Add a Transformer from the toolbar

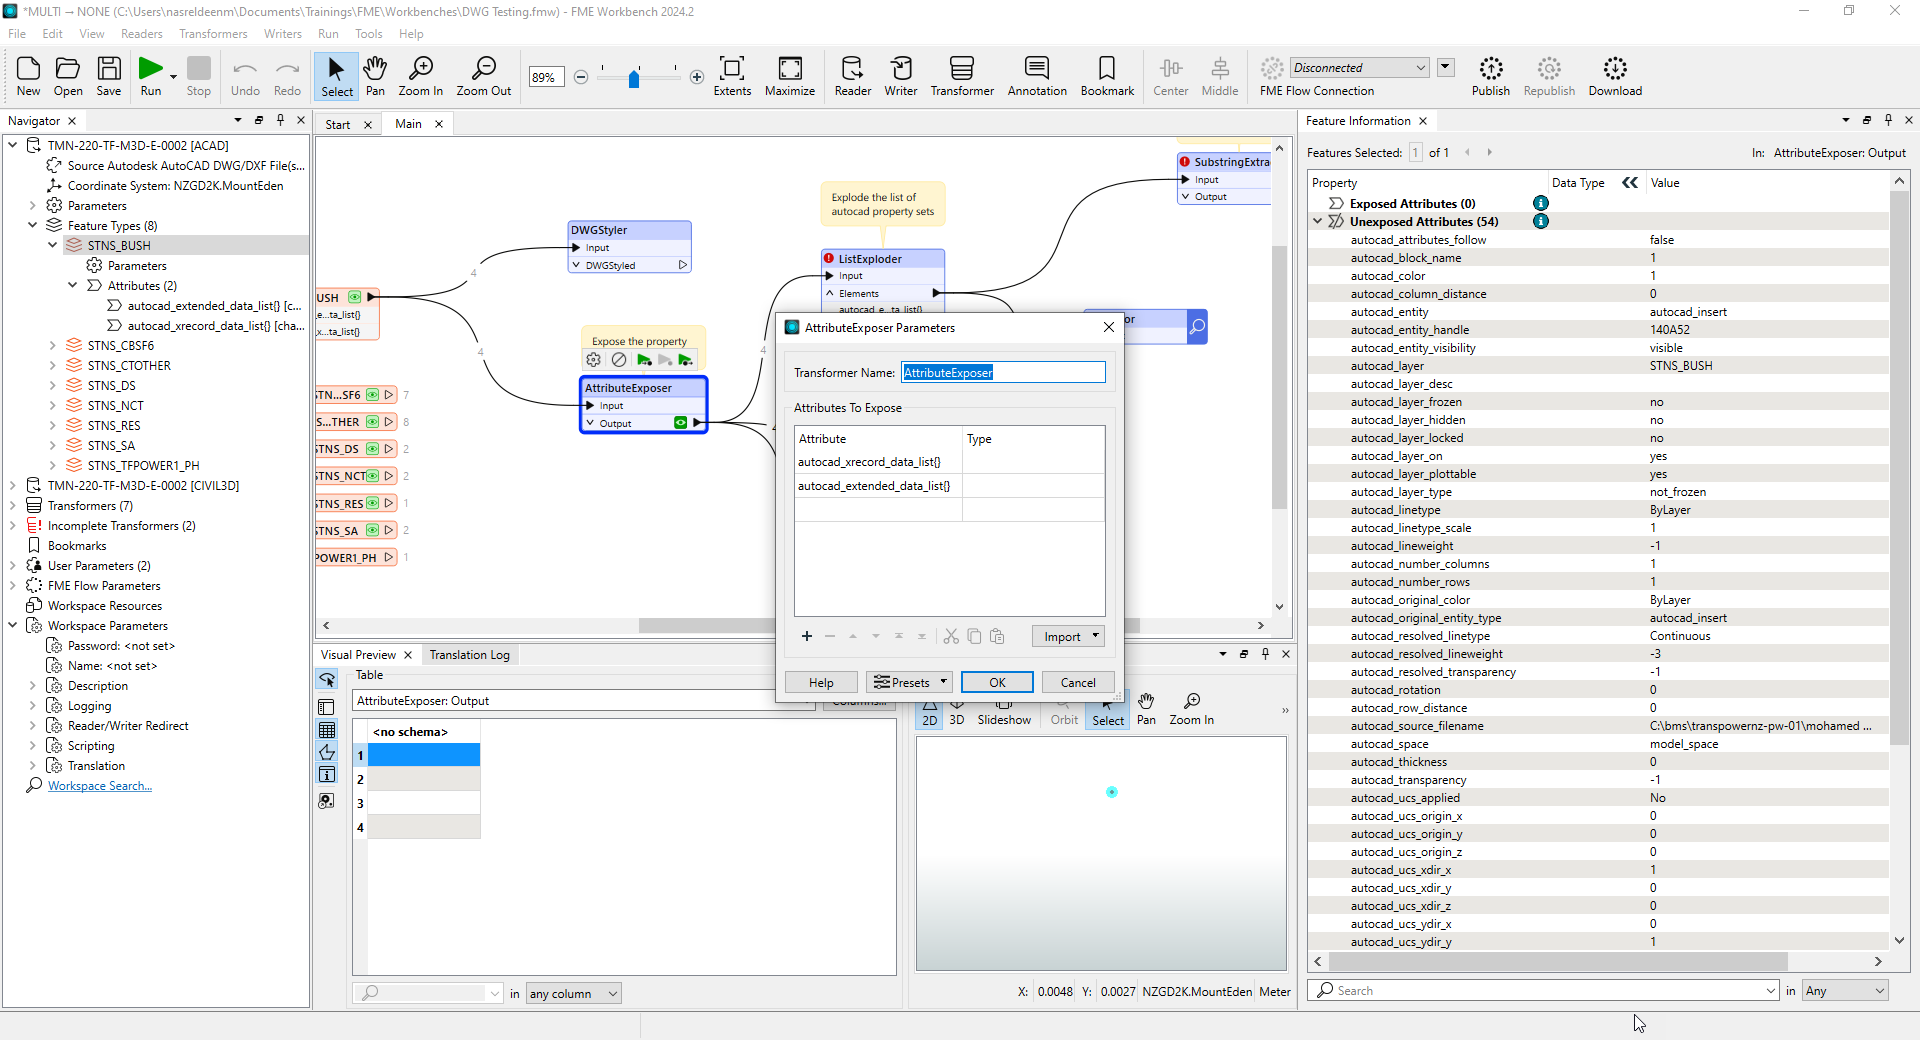pyautogui.click(x=962, y=76)
